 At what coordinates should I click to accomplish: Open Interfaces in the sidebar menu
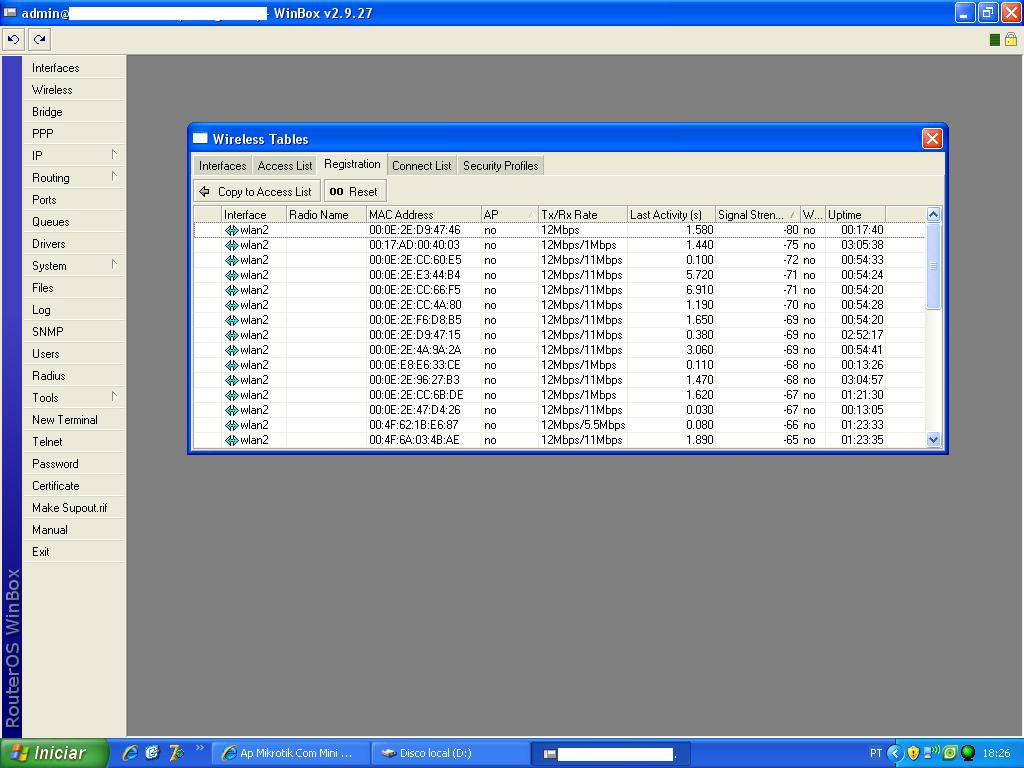pos(74,67)
